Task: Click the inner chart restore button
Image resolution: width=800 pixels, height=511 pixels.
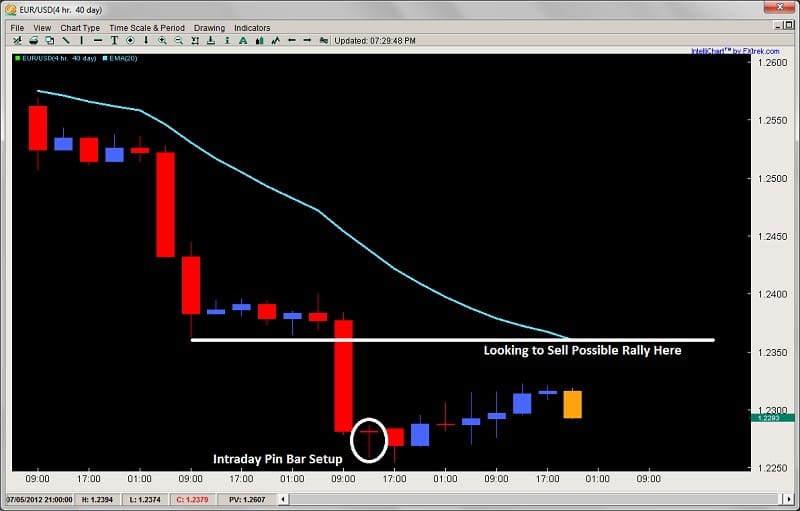Action: 789,25
